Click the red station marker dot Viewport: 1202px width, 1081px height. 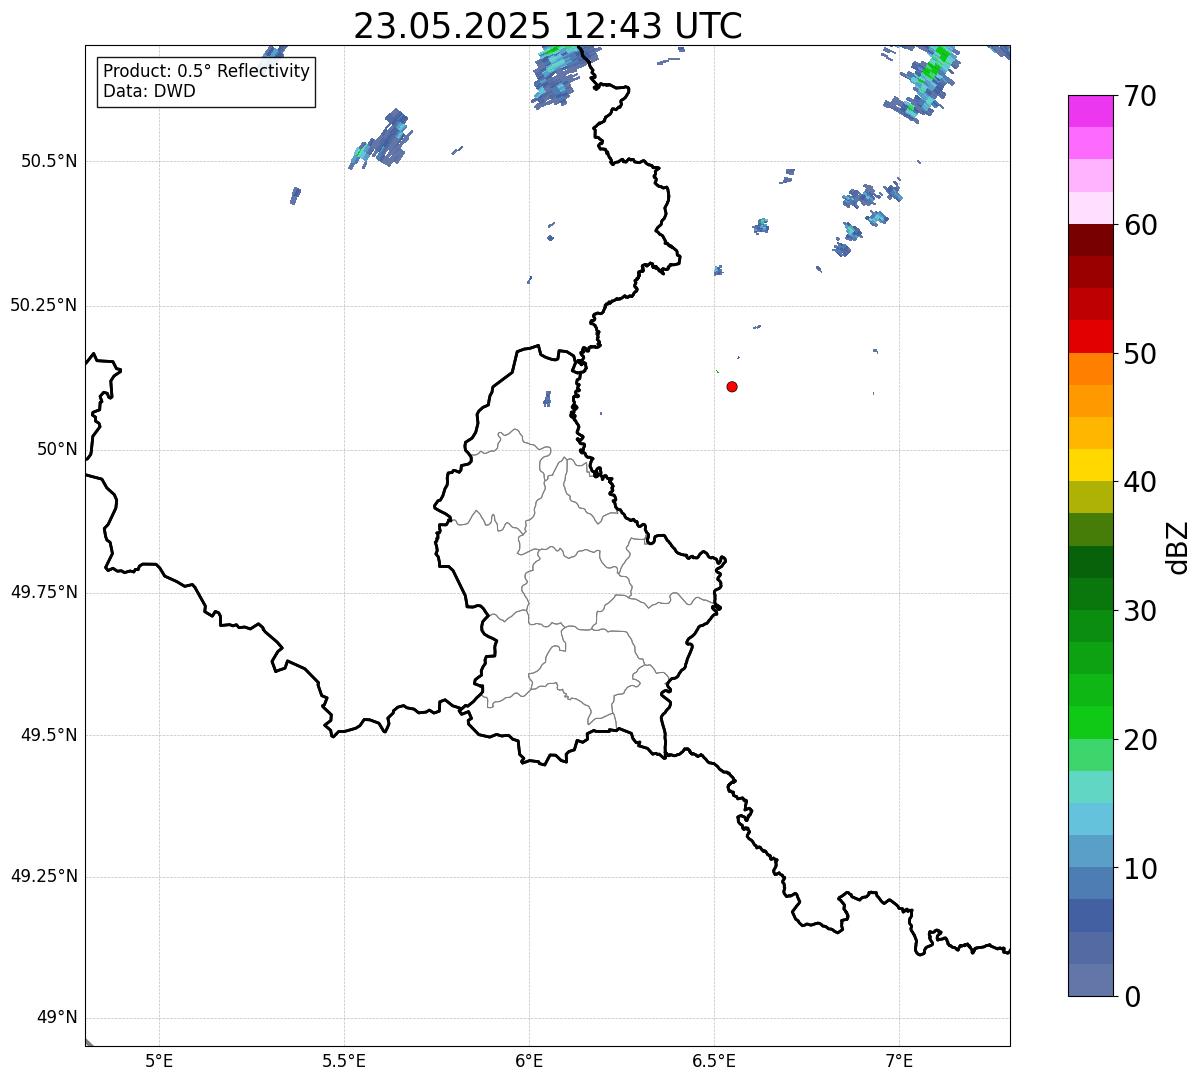[732, 387]
